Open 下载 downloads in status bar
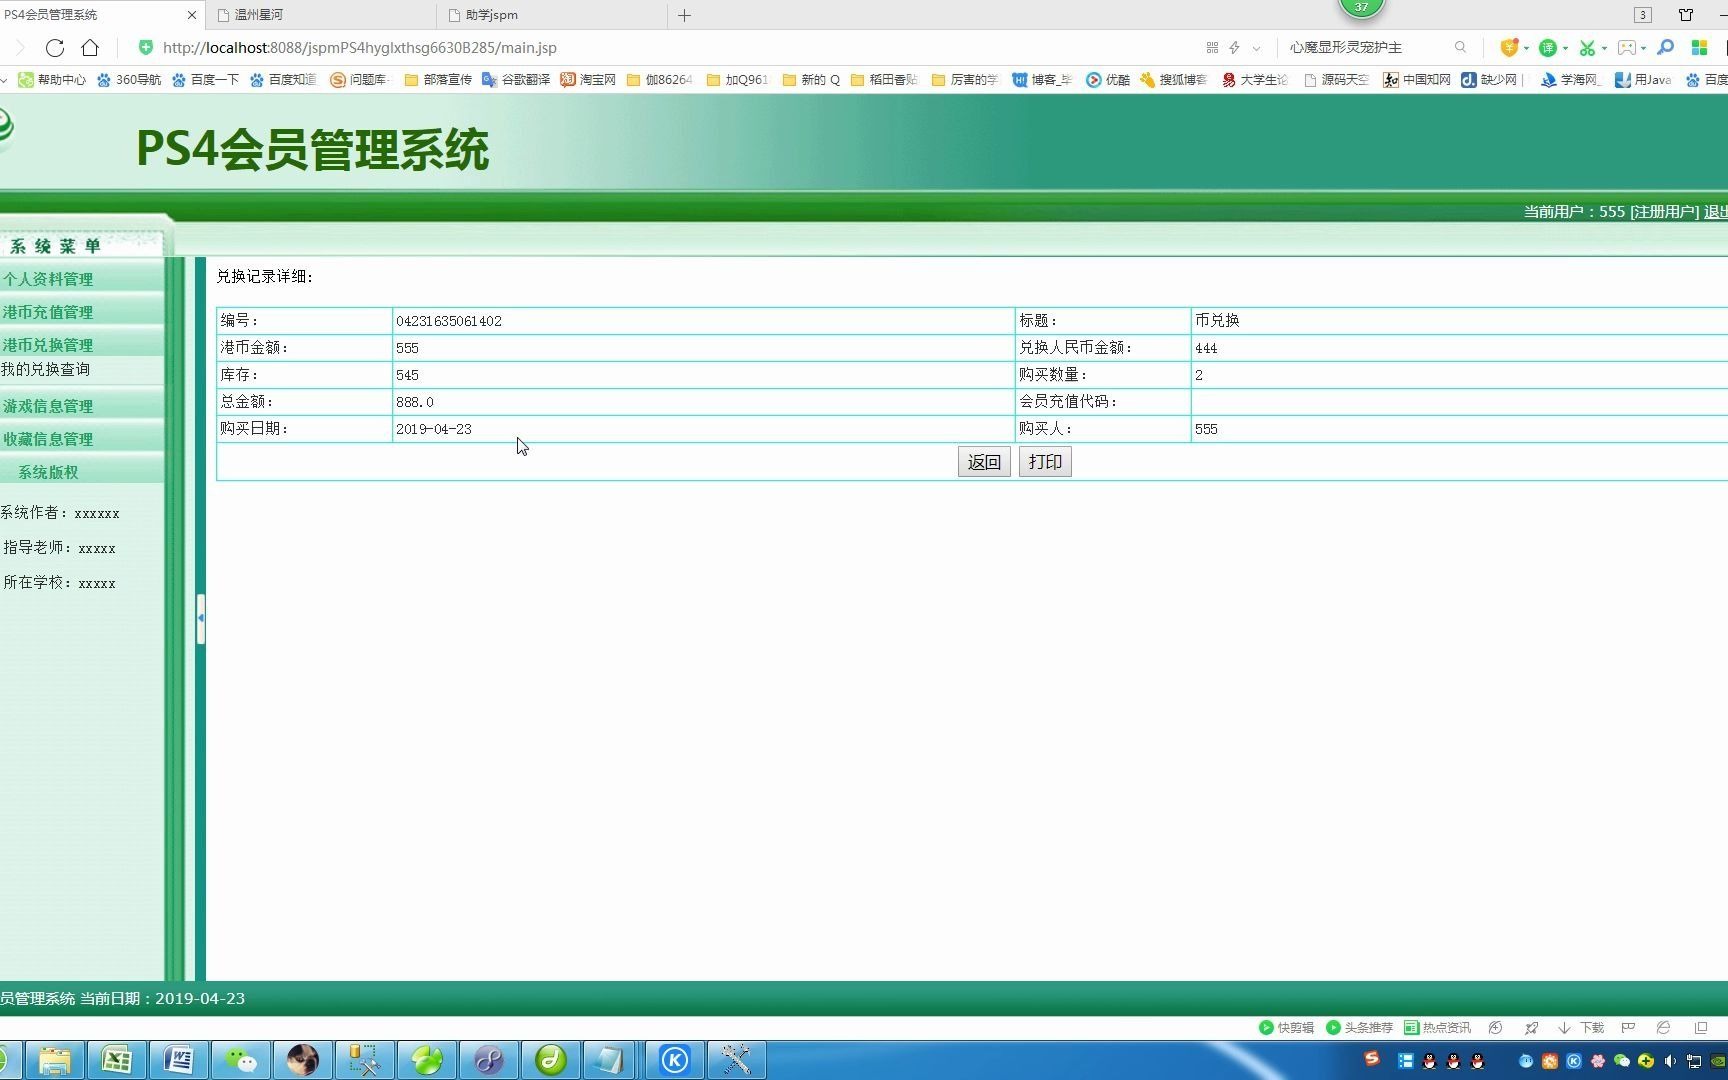This screenshot has width=1728, height=1080. [1581, 1027]
